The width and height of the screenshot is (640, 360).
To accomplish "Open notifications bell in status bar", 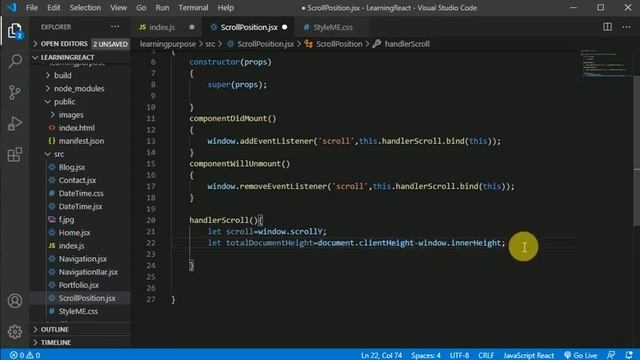I will point(629,355).
